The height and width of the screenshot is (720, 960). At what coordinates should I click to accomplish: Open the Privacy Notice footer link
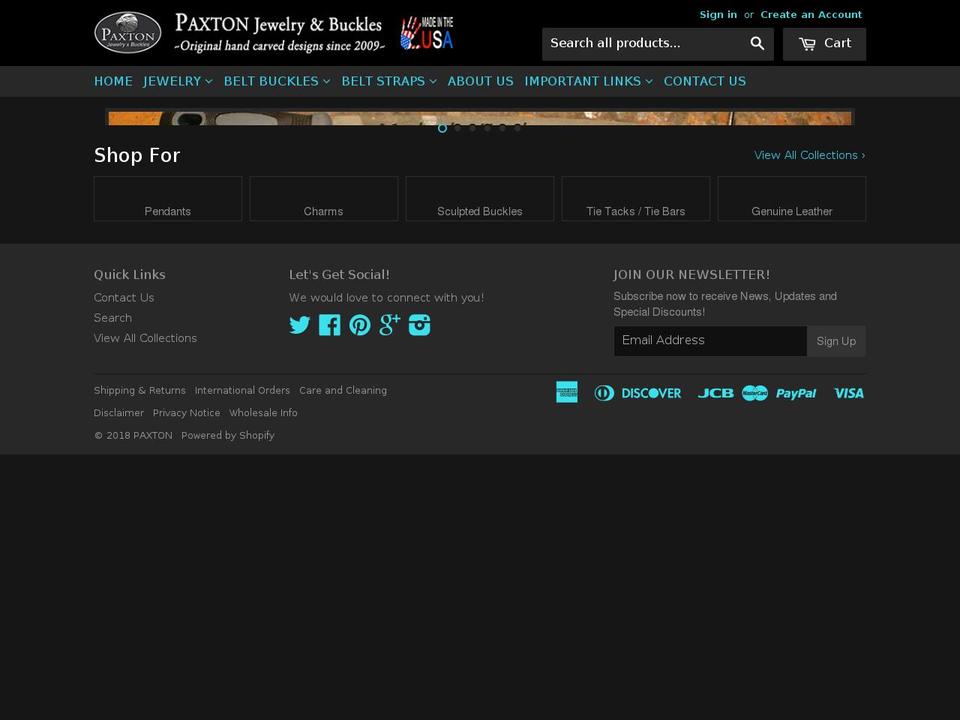186,413
